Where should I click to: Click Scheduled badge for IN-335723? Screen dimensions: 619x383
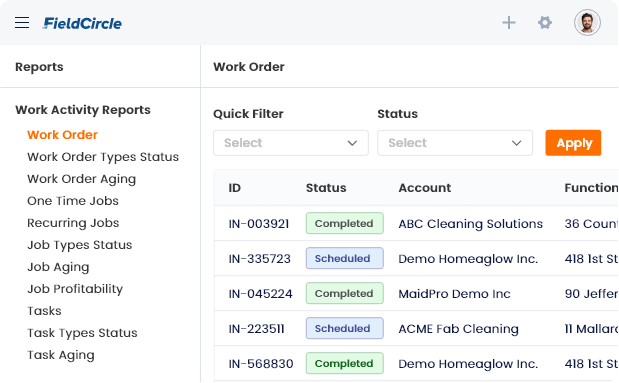tap(345, 259)
